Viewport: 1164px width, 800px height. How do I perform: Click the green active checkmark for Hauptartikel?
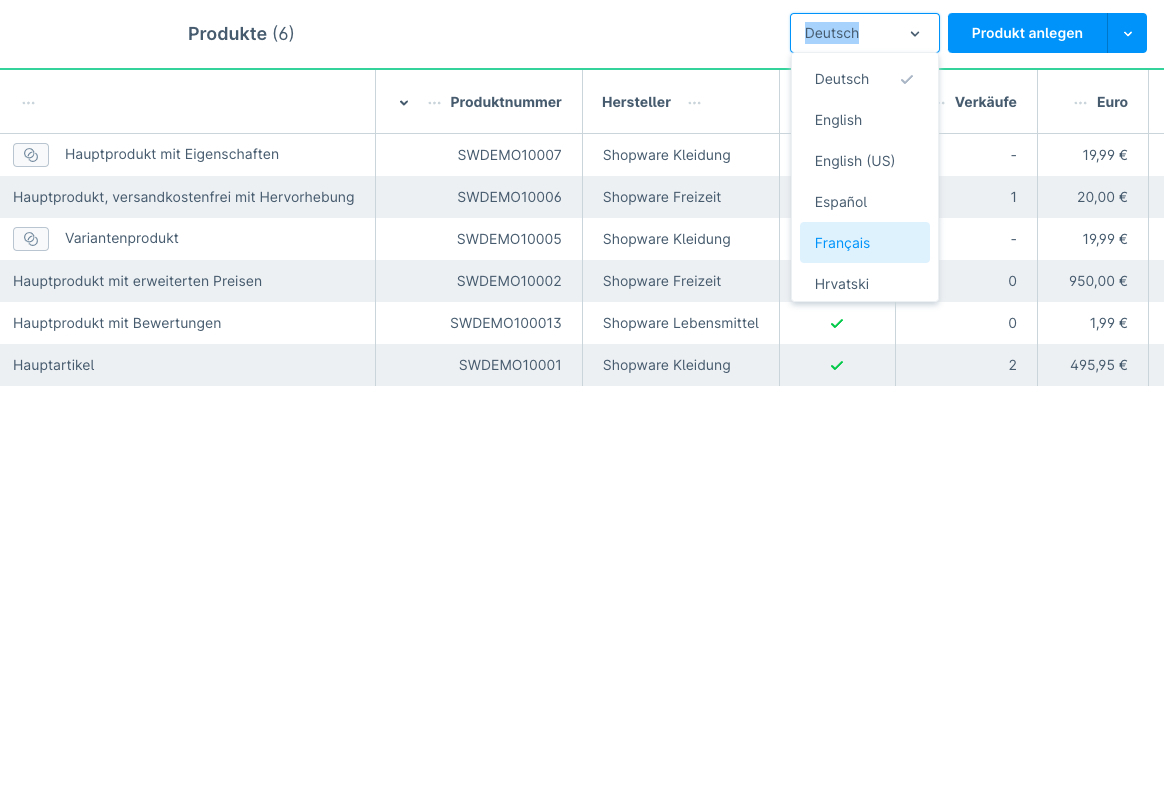tap(837, 366)
